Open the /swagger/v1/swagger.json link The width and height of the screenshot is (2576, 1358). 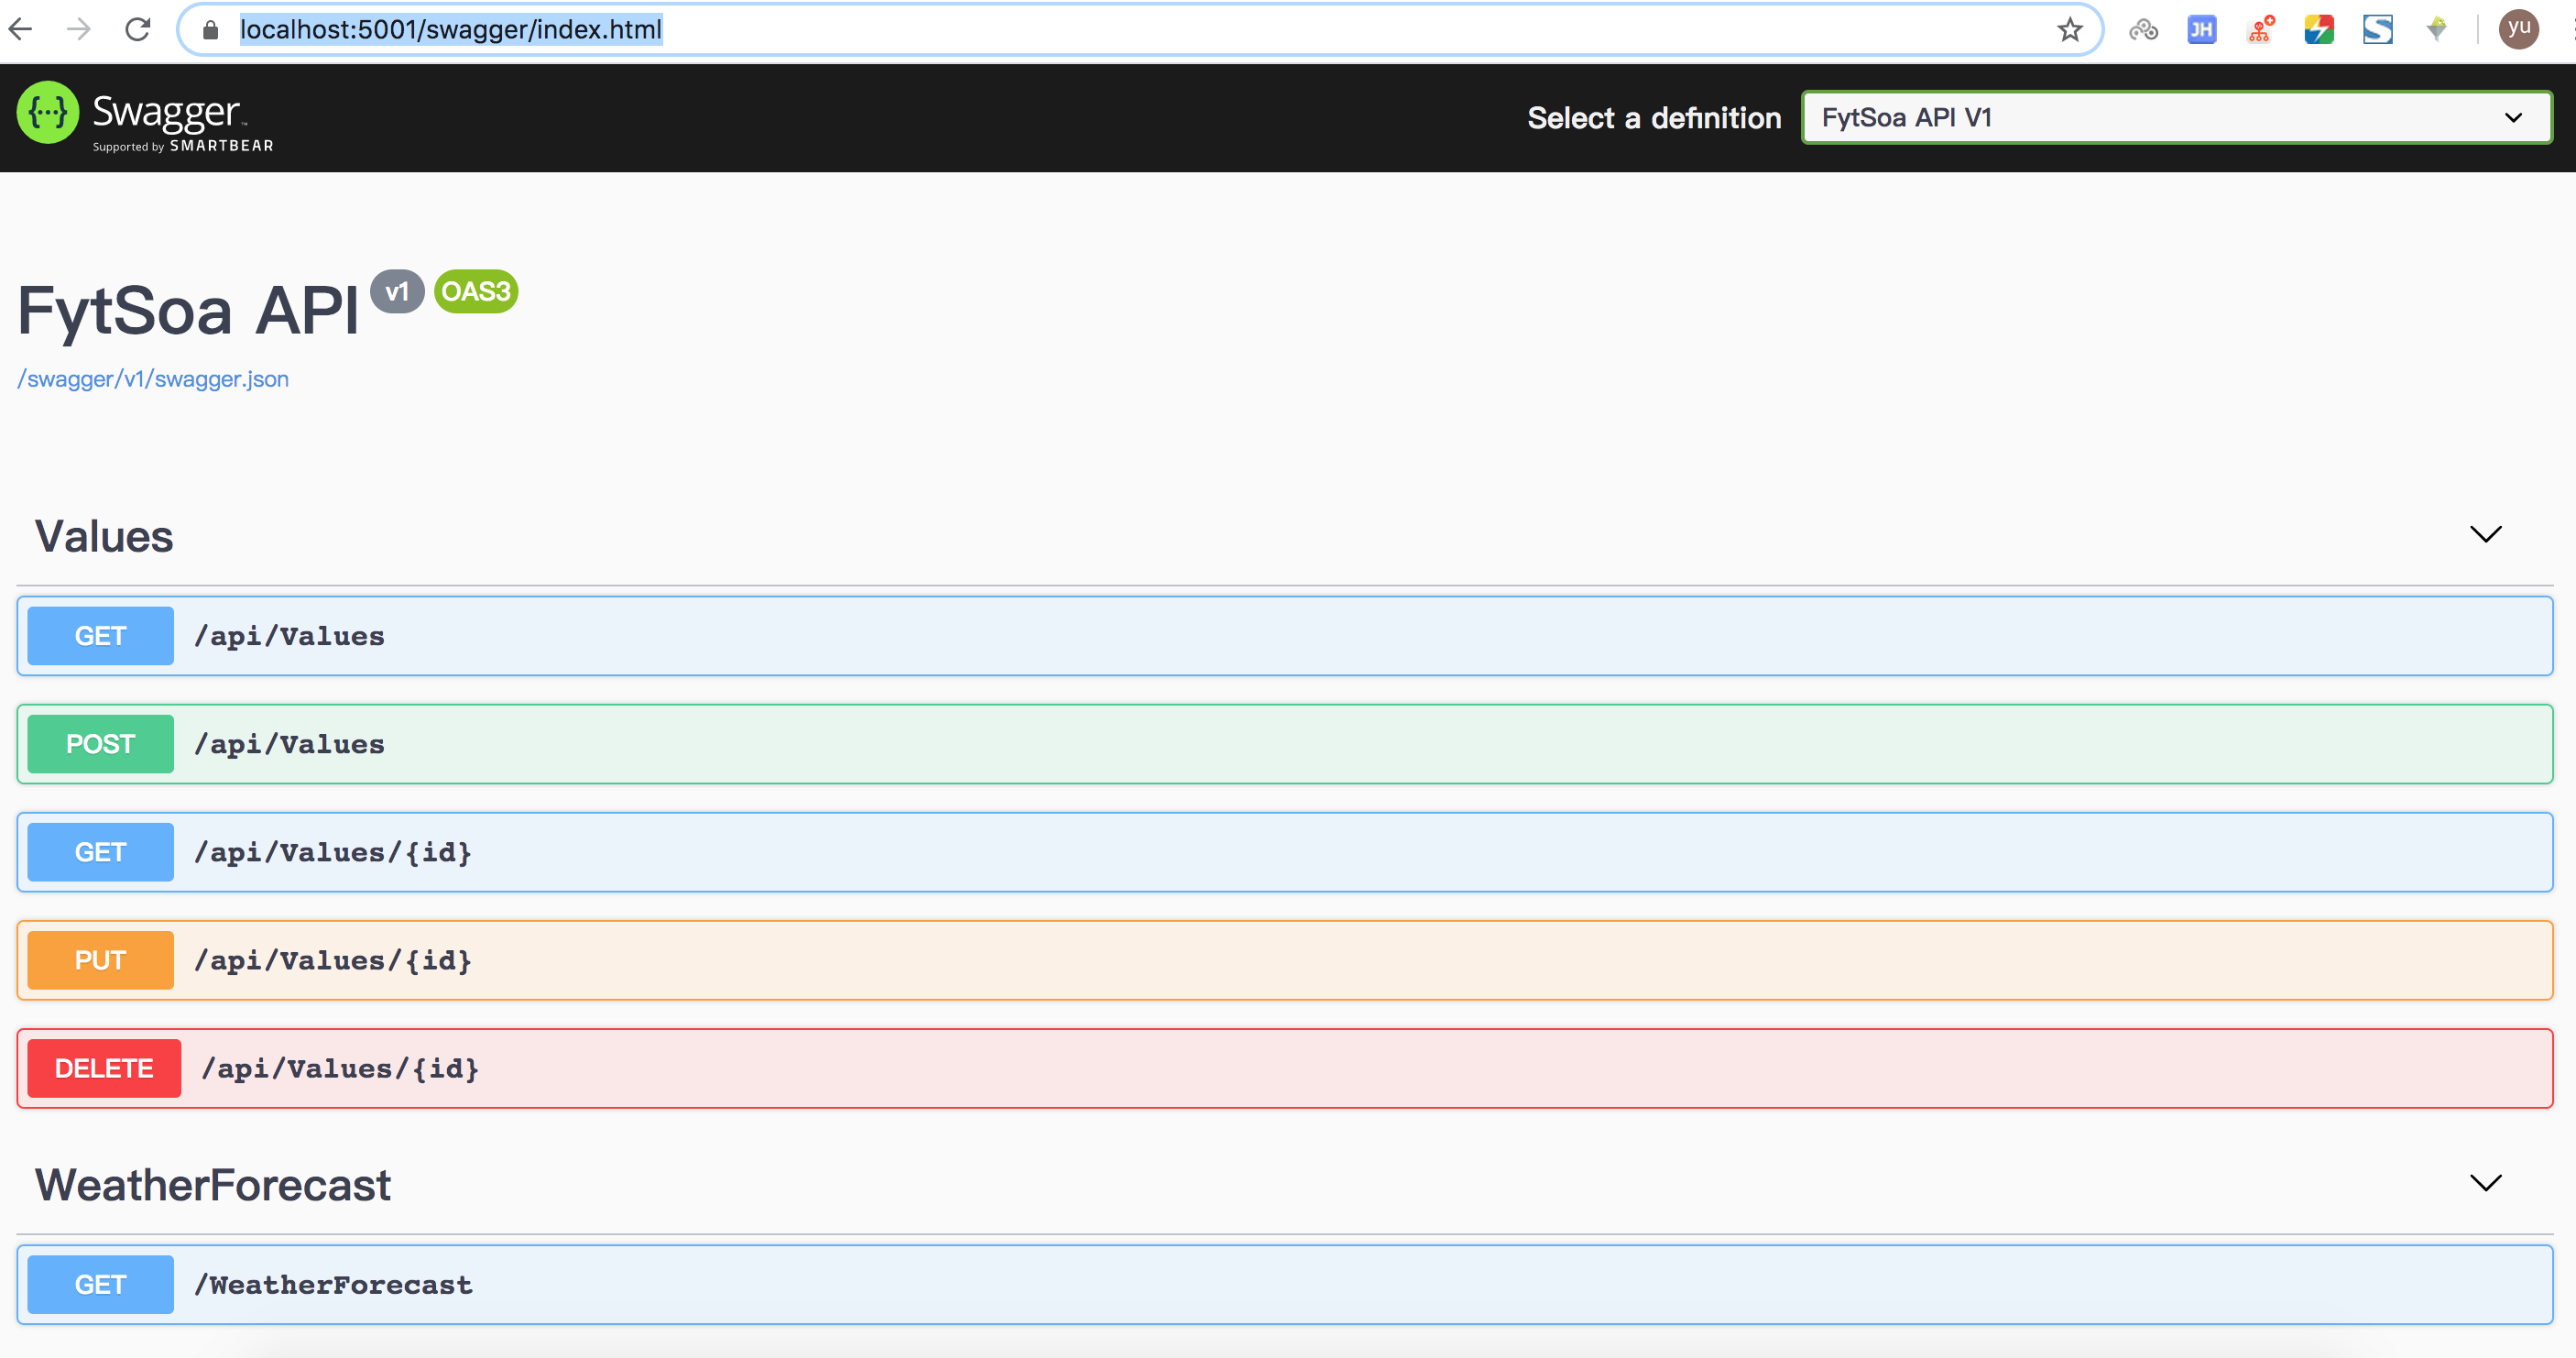coord(153,379)
